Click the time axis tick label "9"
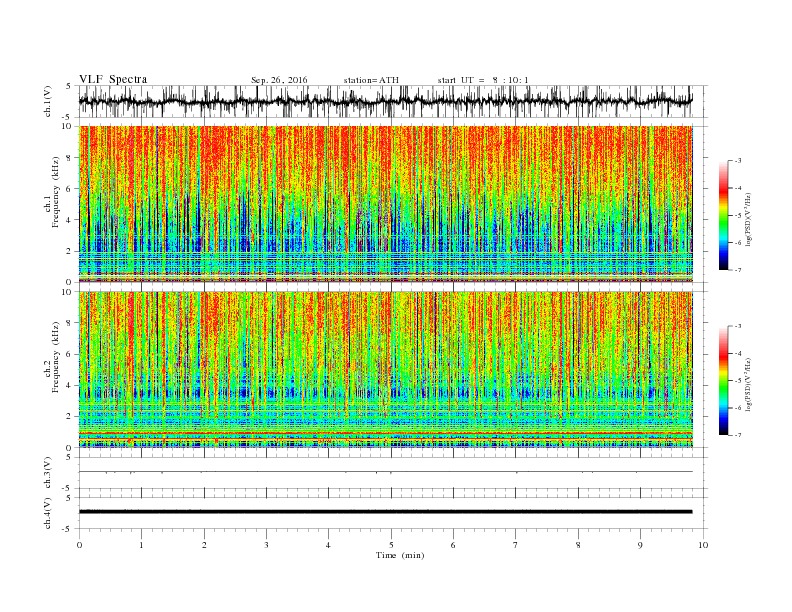 (x=640, y=545)
